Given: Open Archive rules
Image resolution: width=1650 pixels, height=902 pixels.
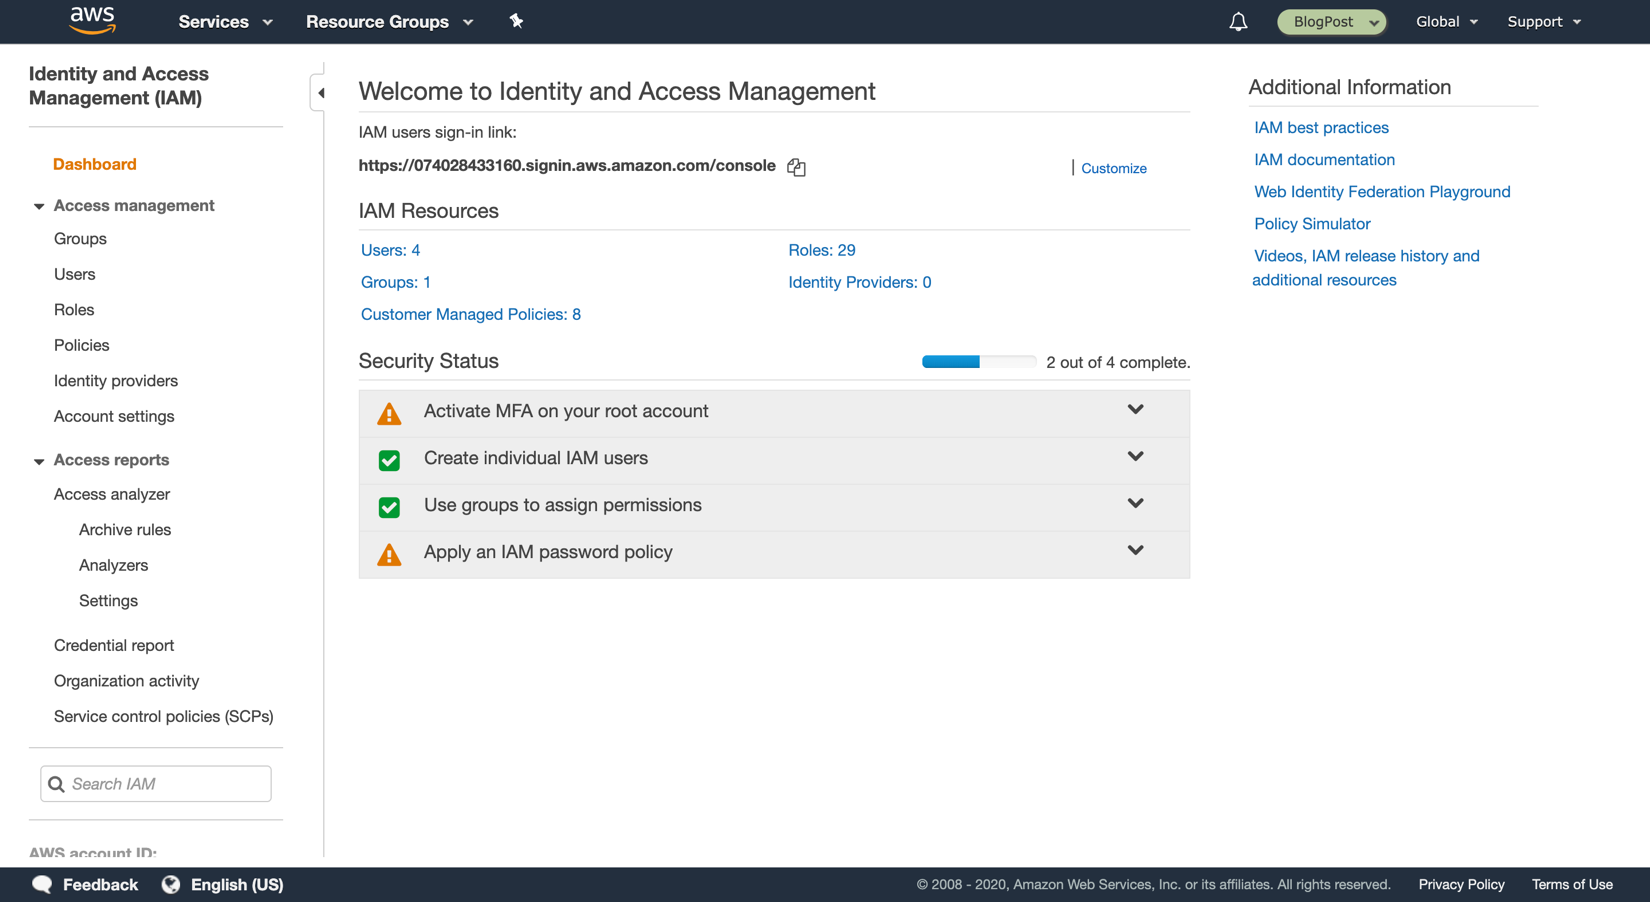Looking at the screenshot, I should pos(125,530).
